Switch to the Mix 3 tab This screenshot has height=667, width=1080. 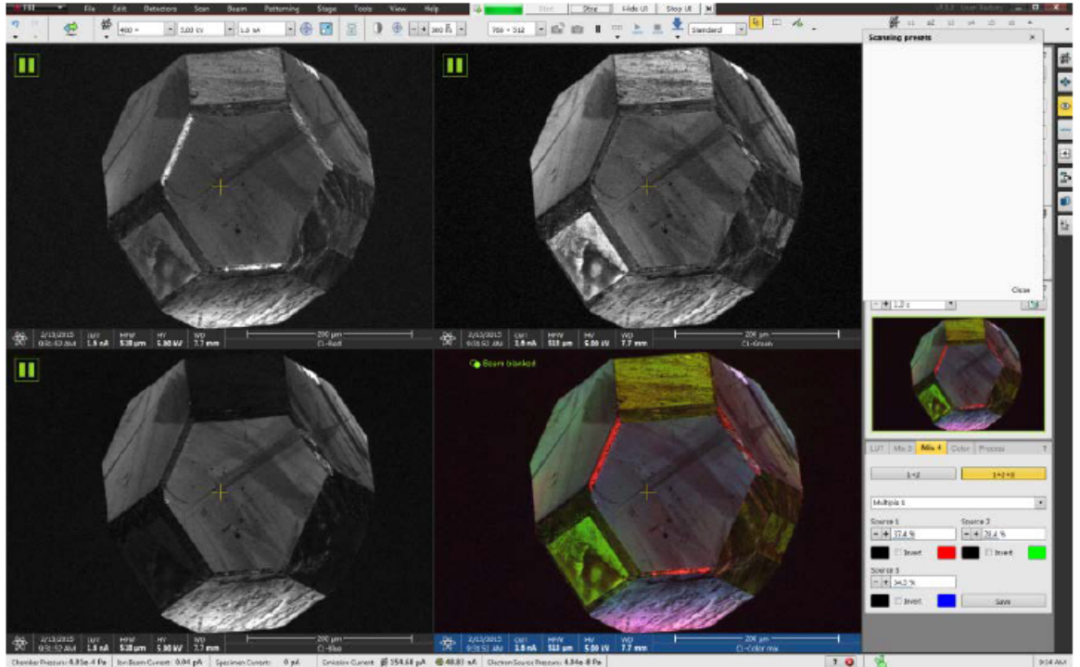click(x=902, y=449)
